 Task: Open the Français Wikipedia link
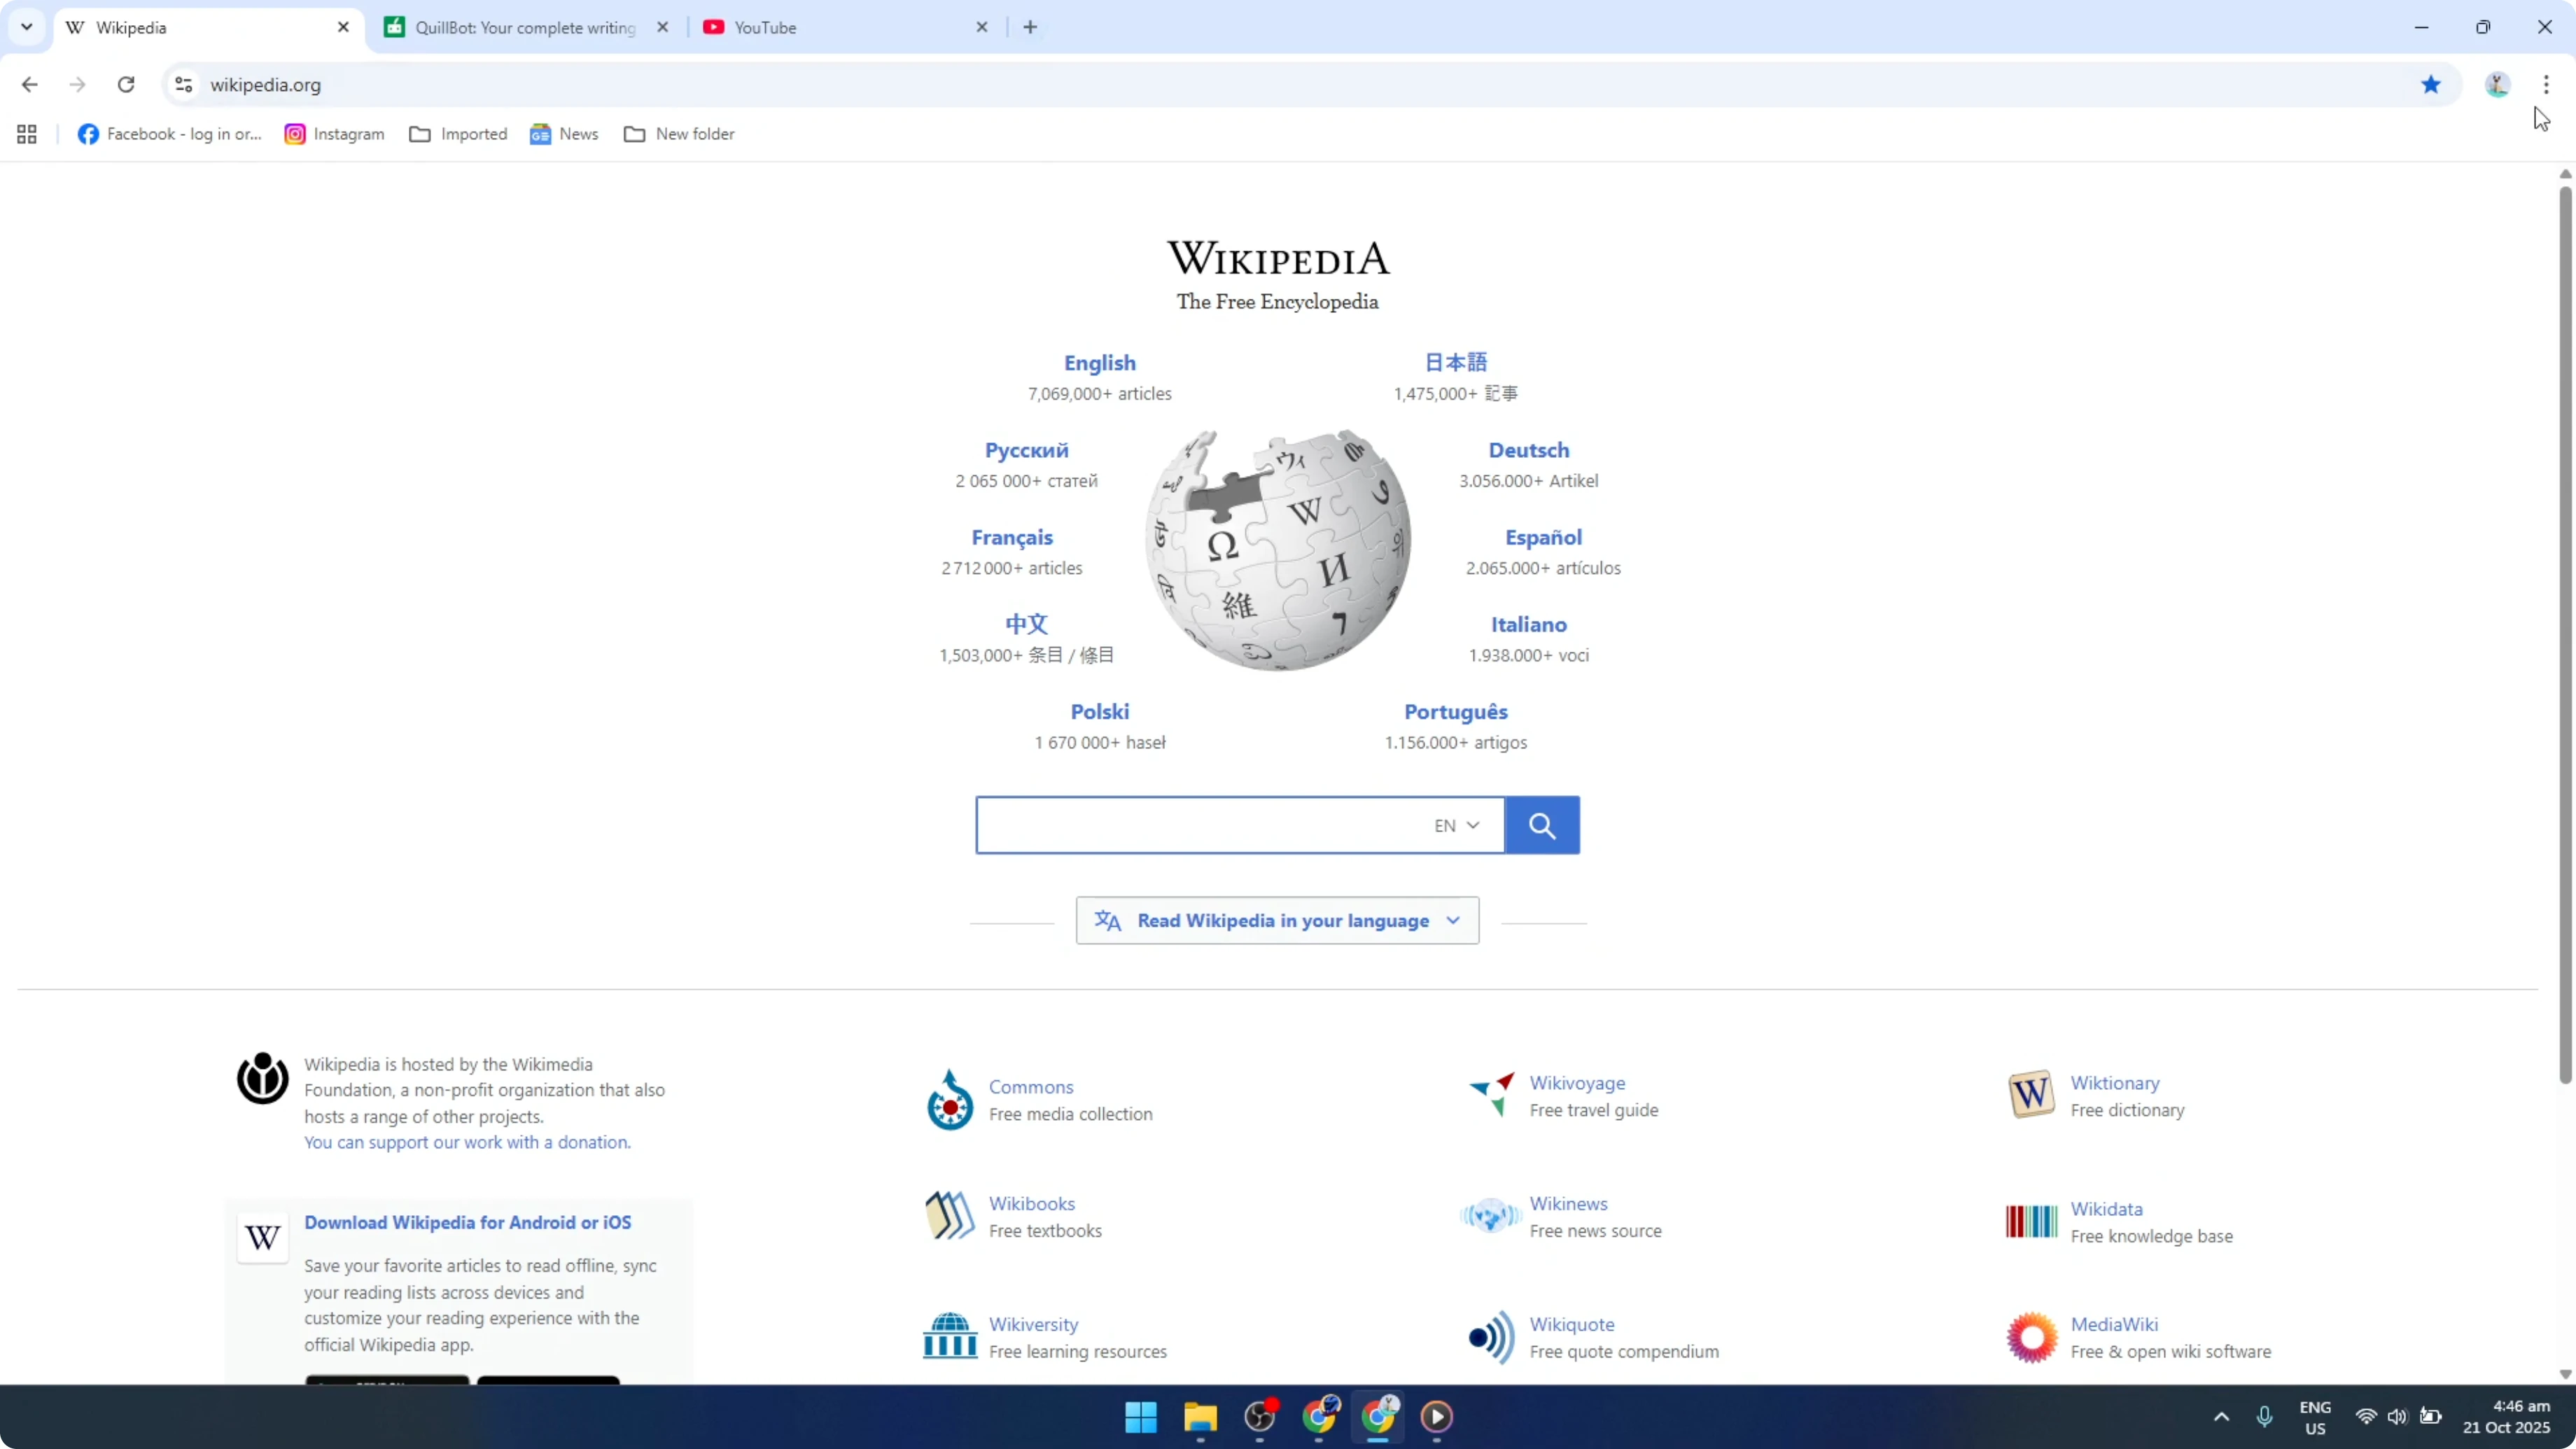coord(1011,537)
